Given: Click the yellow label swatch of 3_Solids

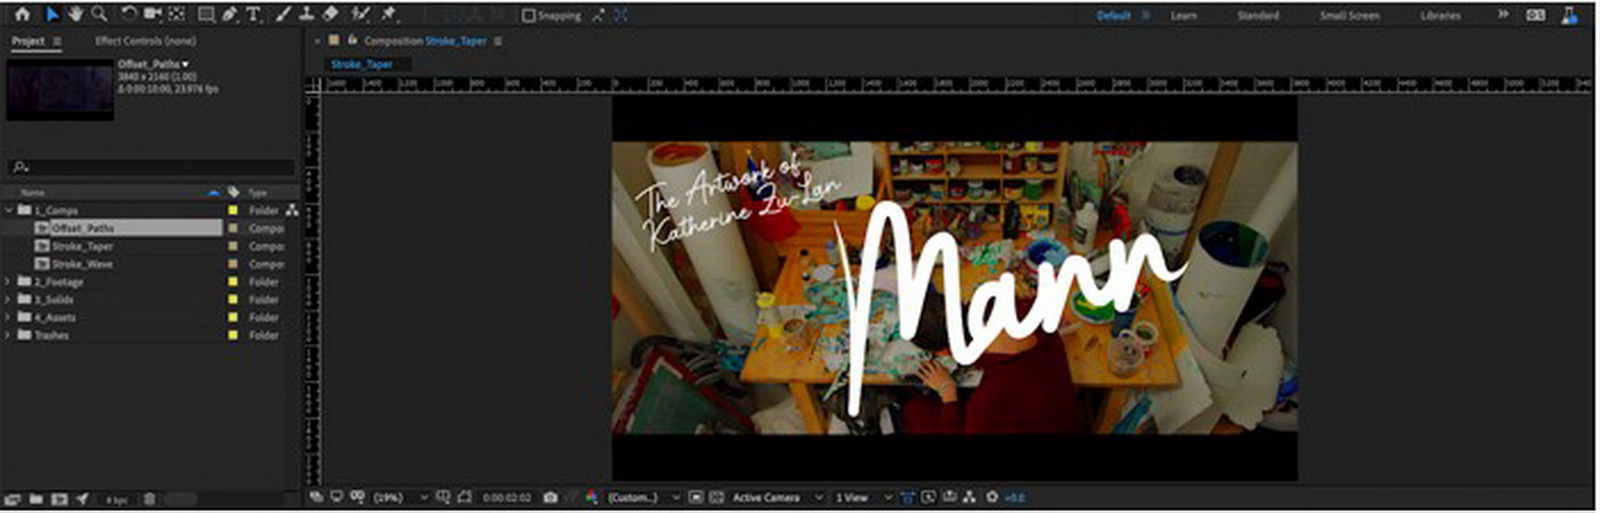Looking at the screenshot, I should click(233, 300).
